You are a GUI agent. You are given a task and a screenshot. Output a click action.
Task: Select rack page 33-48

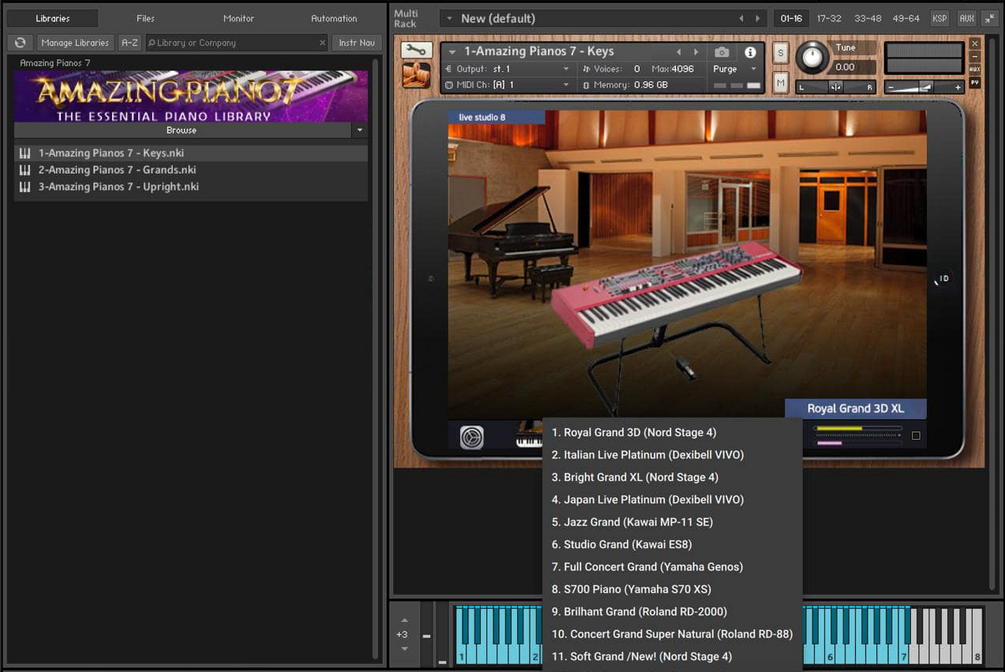tap(867, 19)
